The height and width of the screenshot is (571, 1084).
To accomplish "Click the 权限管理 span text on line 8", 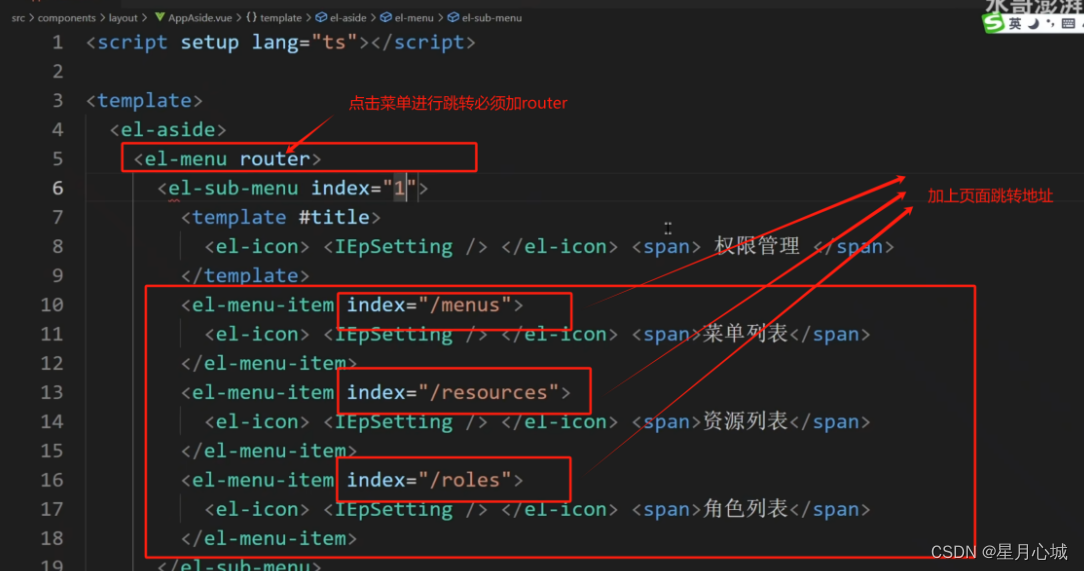I will coord(757,246).
